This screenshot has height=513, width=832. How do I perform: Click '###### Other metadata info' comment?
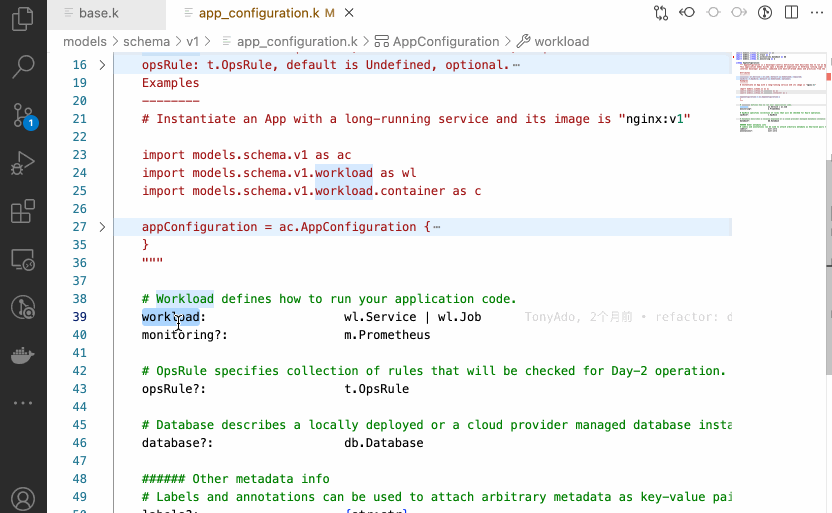point(236,479)
